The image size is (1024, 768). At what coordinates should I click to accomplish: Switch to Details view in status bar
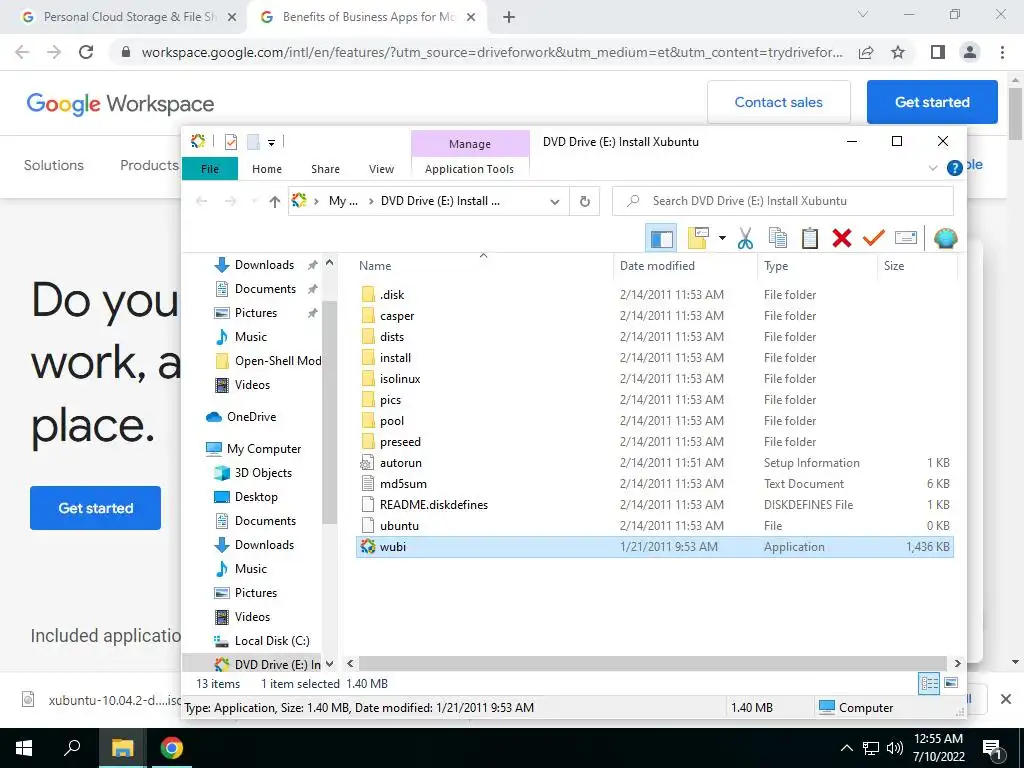coord(929,684)
